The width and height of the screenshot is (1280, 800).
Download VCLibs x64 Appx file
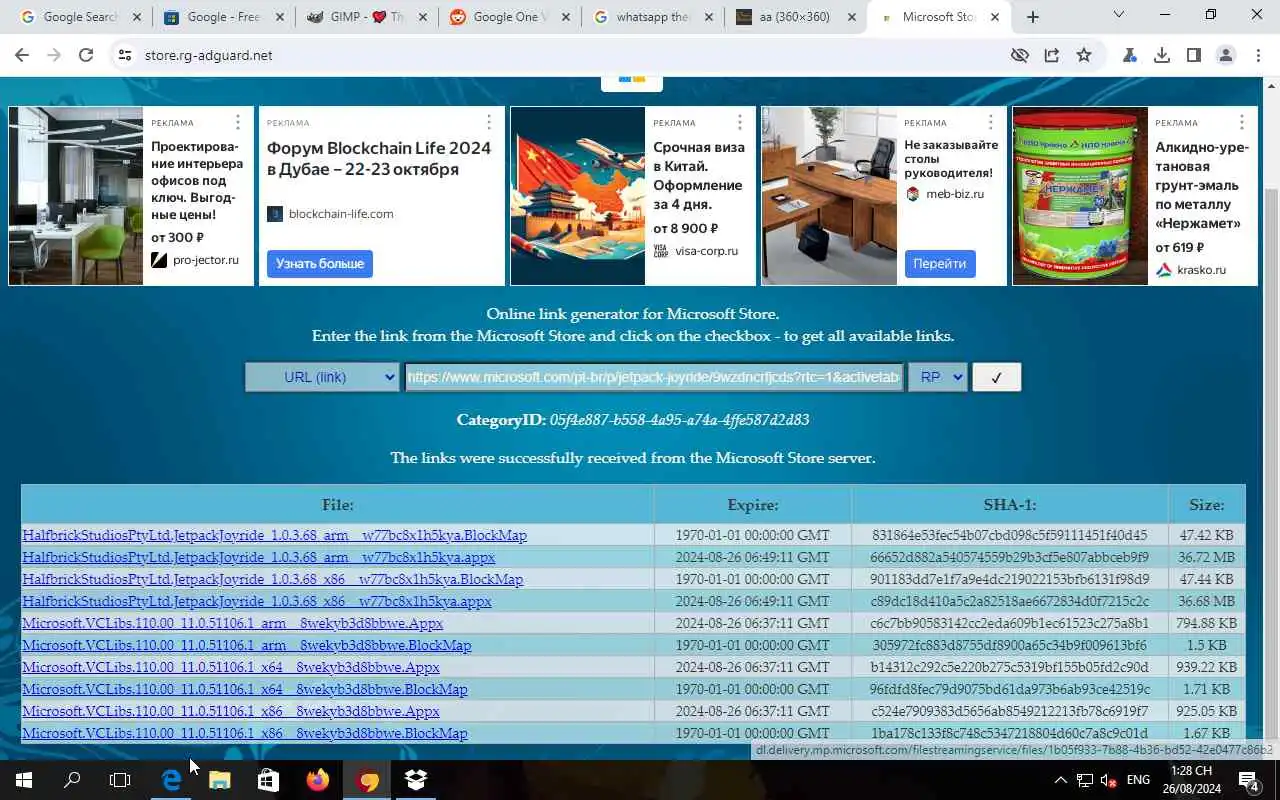pyautogui.click(x=230, y=667)
